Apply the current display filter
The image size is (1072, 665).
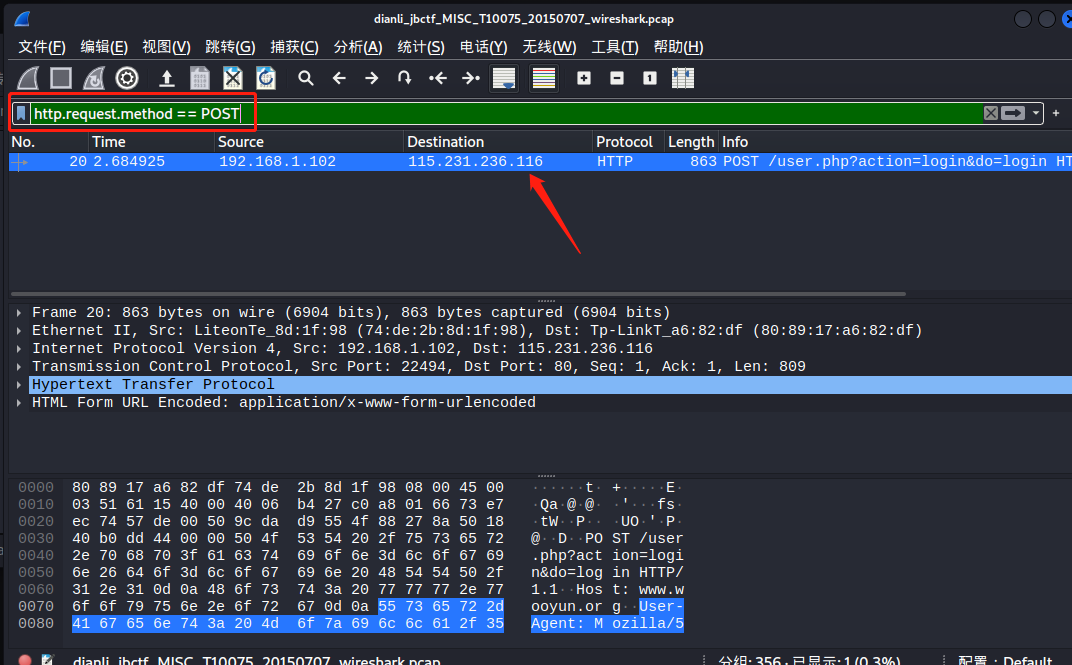[x=1013, y=113]
